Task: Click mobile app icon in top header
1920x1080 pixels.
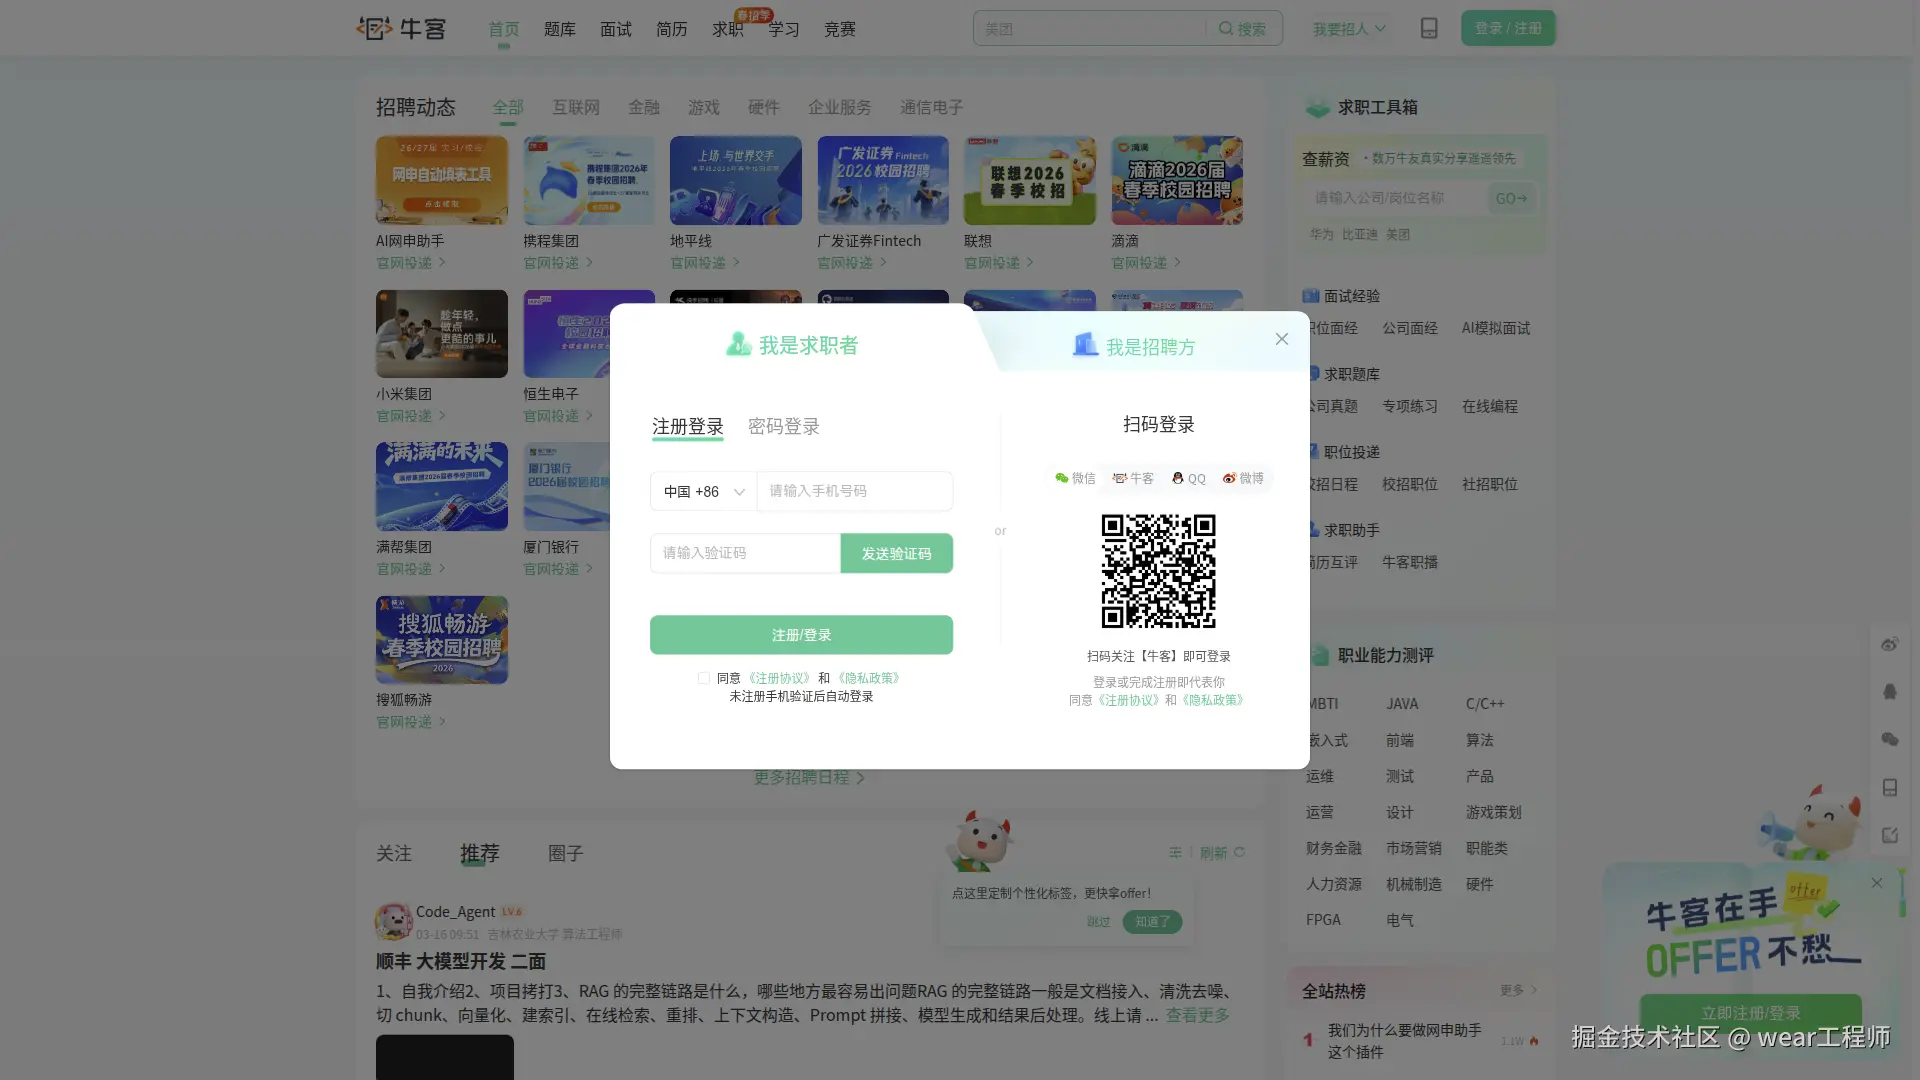Action: [1429, 29]
